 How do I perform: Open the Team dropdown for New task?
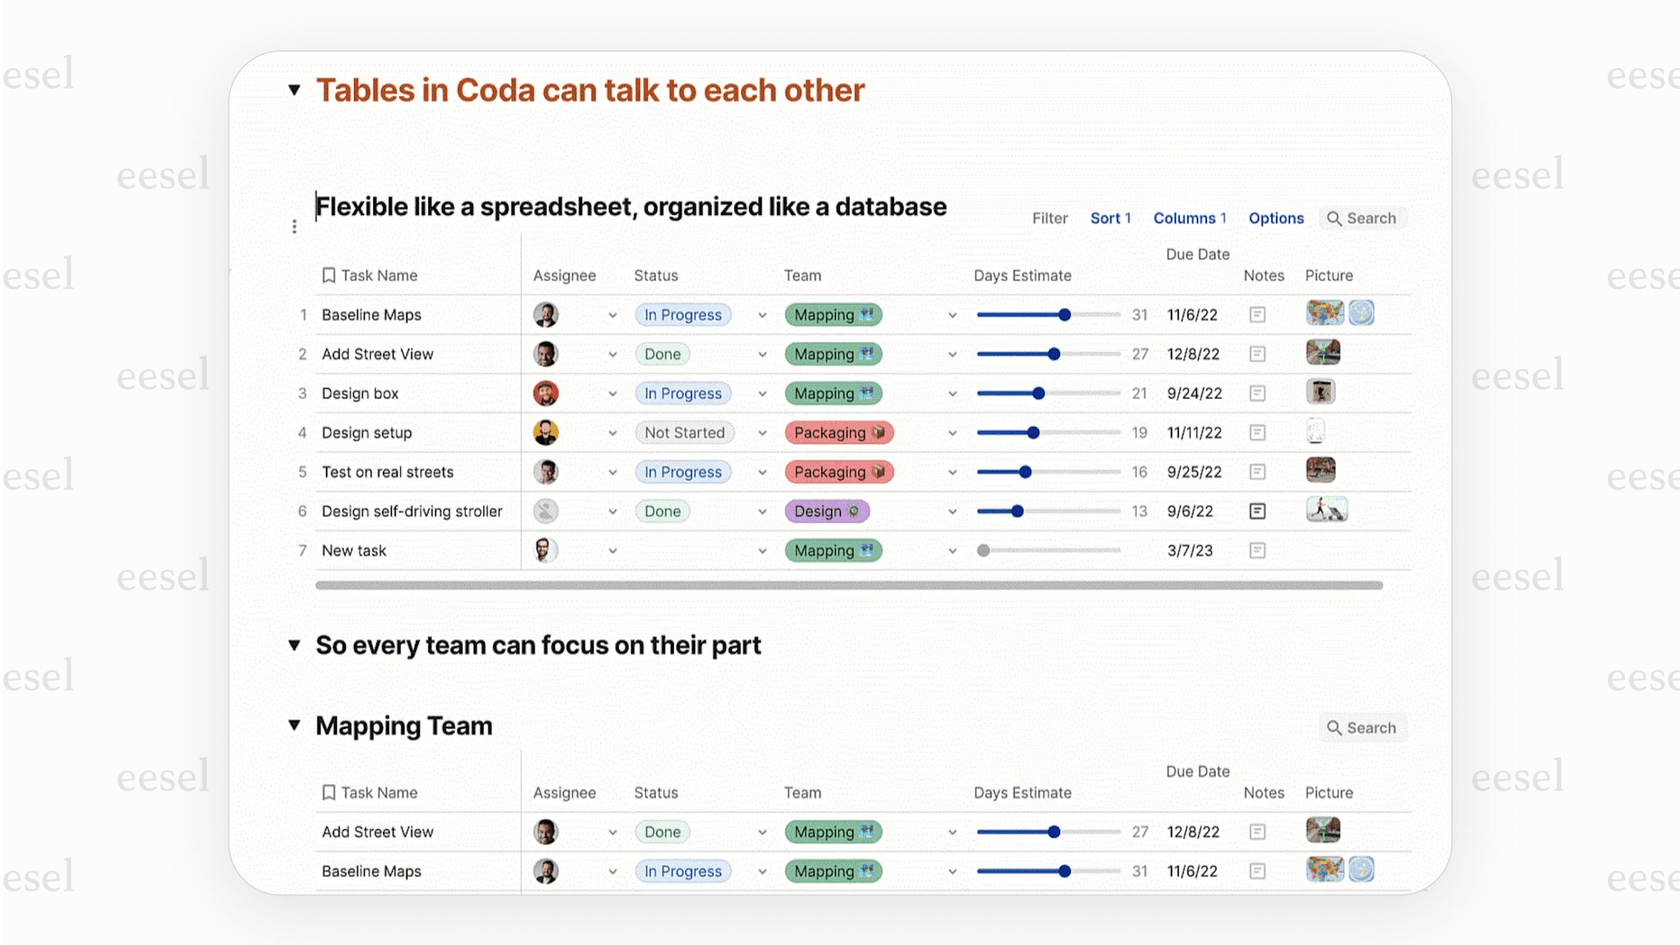point(952,550)
